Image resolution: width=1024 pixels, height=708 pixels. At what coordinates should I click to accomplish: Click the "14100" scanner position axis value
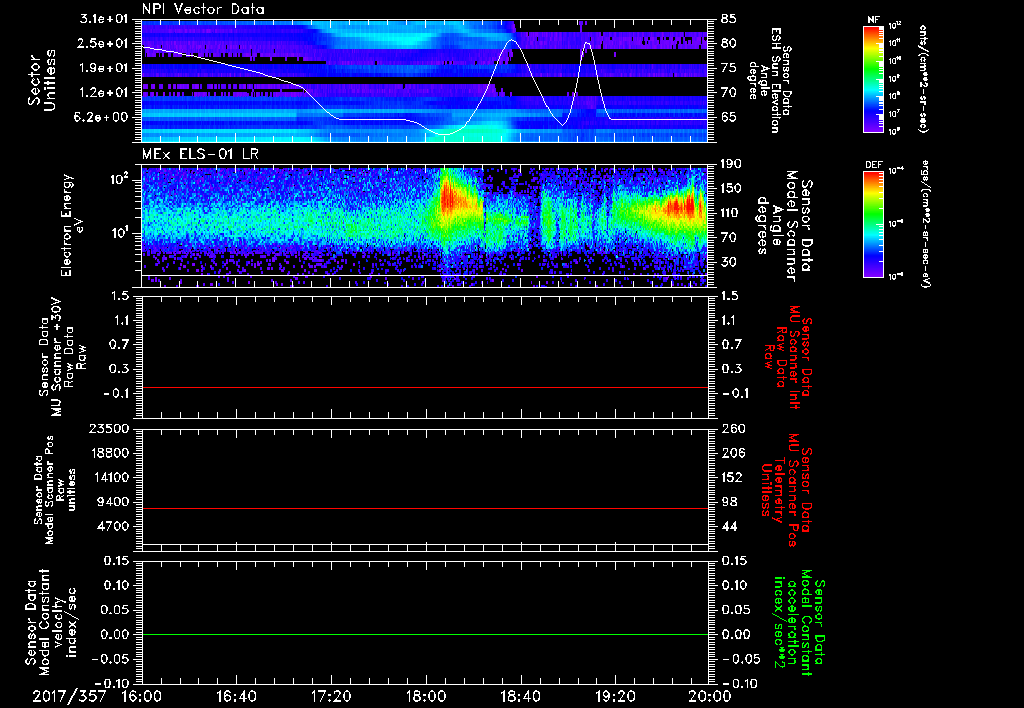coord(110,477)
